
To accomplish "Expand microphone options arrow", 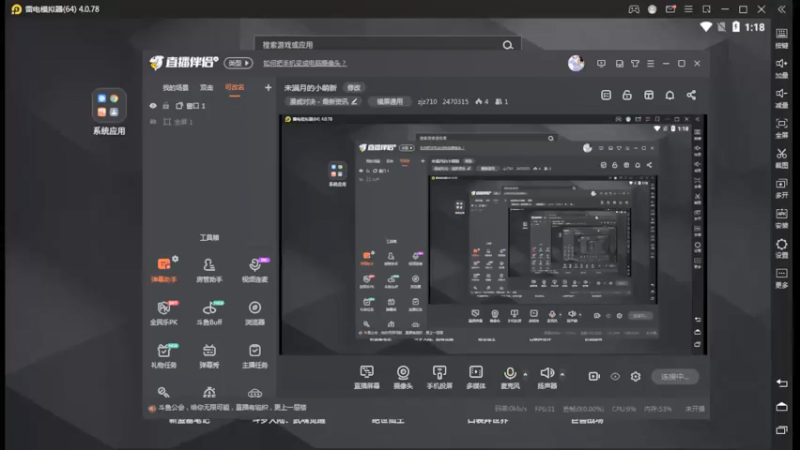I will coord(525,374).
